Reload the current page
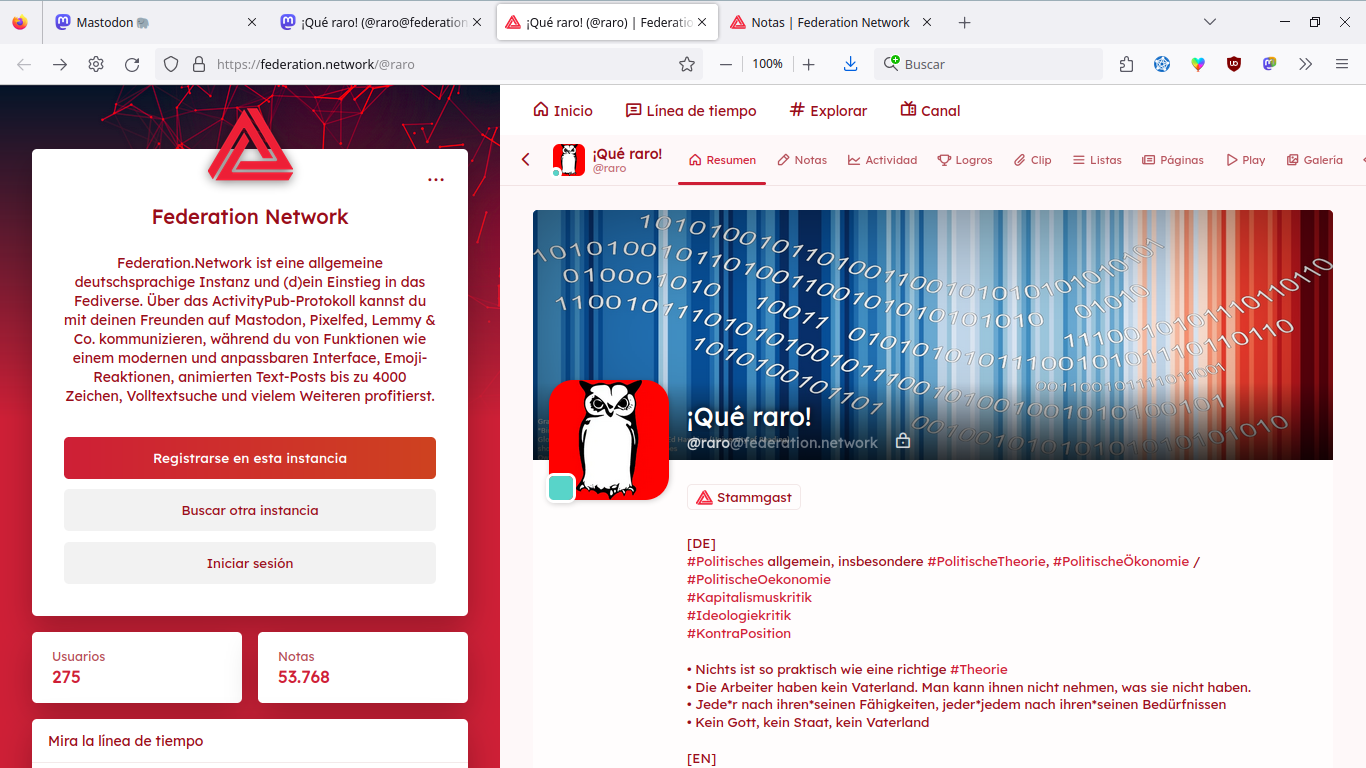 pyautogui.click(x=132, y=64)
